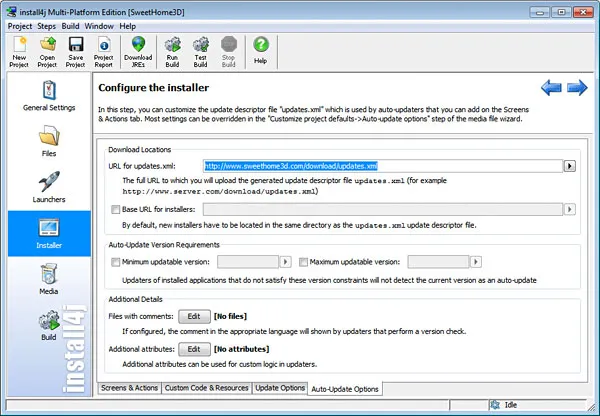This screenshot has width=600, height=416.
Task: Open arrow menu beside Maximum updatable version
Action: pyautogui.click(x=476, y=262)
